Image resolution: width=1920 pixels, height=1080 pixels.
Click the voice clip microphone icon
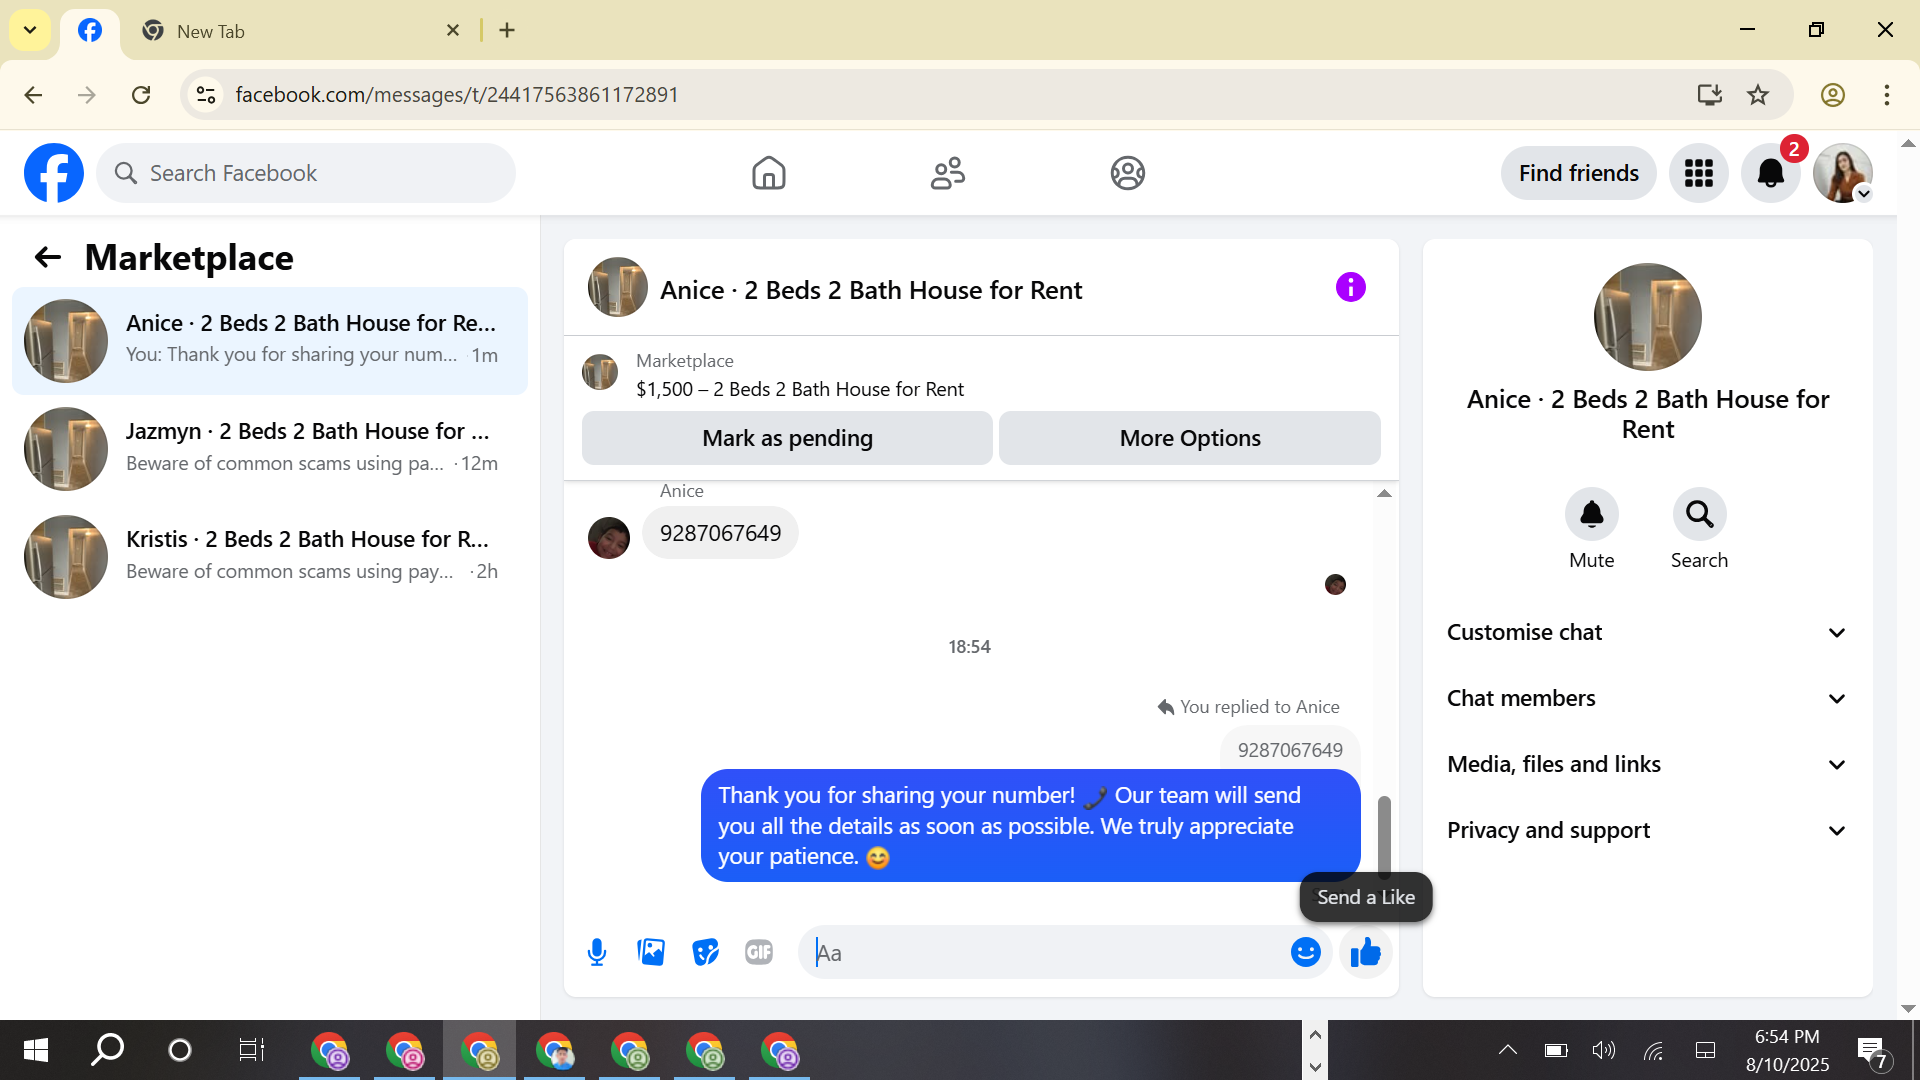[x=597, y=952]
